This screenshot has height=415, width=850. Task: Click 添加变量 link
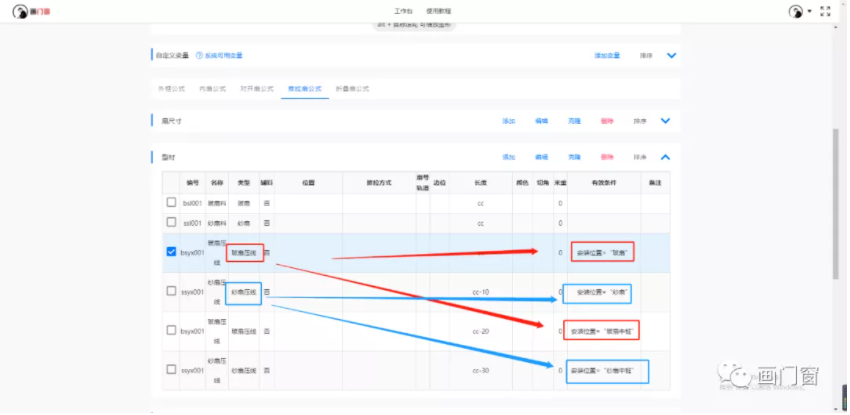[x=607, y=55]
